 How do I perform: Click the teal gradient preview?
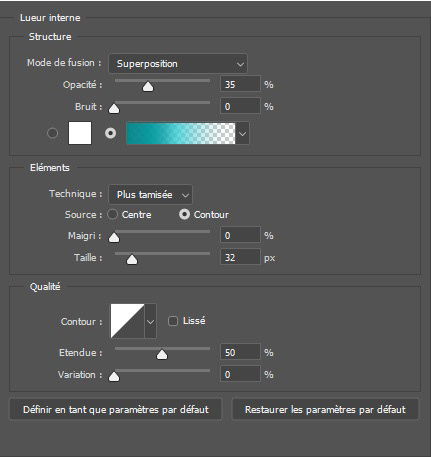pos(181,133)
